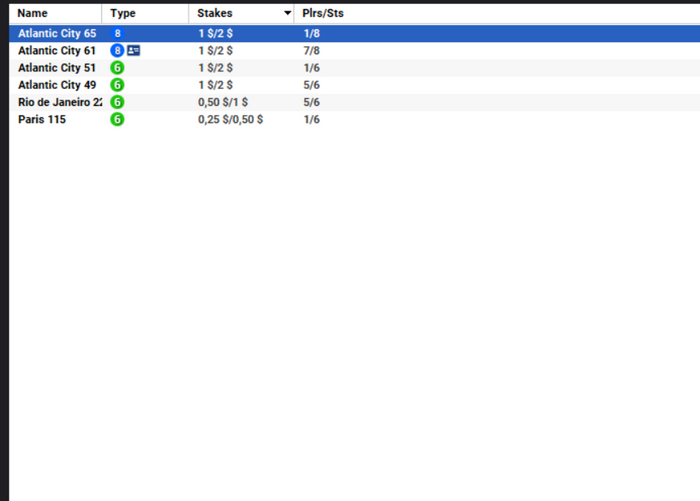The width and height of the screenshot is (700, 501).
Task: Click the 1/6 players cell for Atlantic City 51
Action: [312, 68]
